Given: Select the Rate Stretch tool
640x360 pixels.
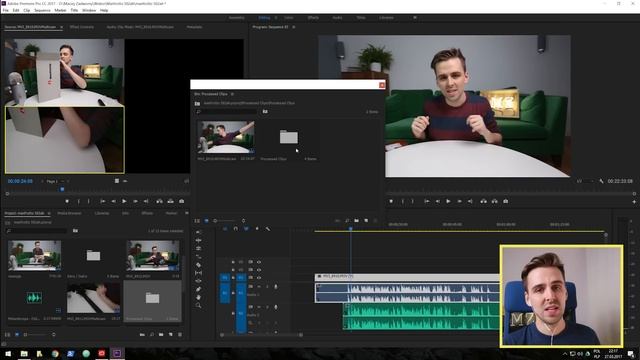Looking at the screenshot, I should coord(198,256).
